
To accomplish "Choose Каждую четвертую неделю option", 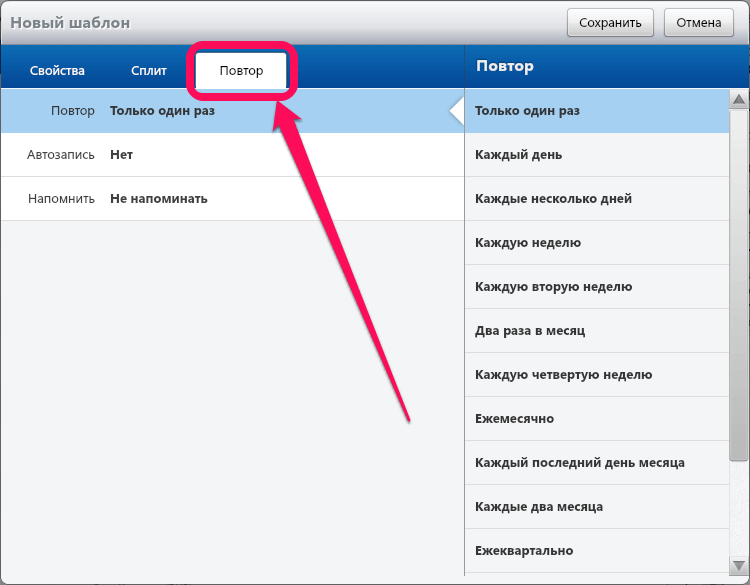I will click(x=596, y=375).
